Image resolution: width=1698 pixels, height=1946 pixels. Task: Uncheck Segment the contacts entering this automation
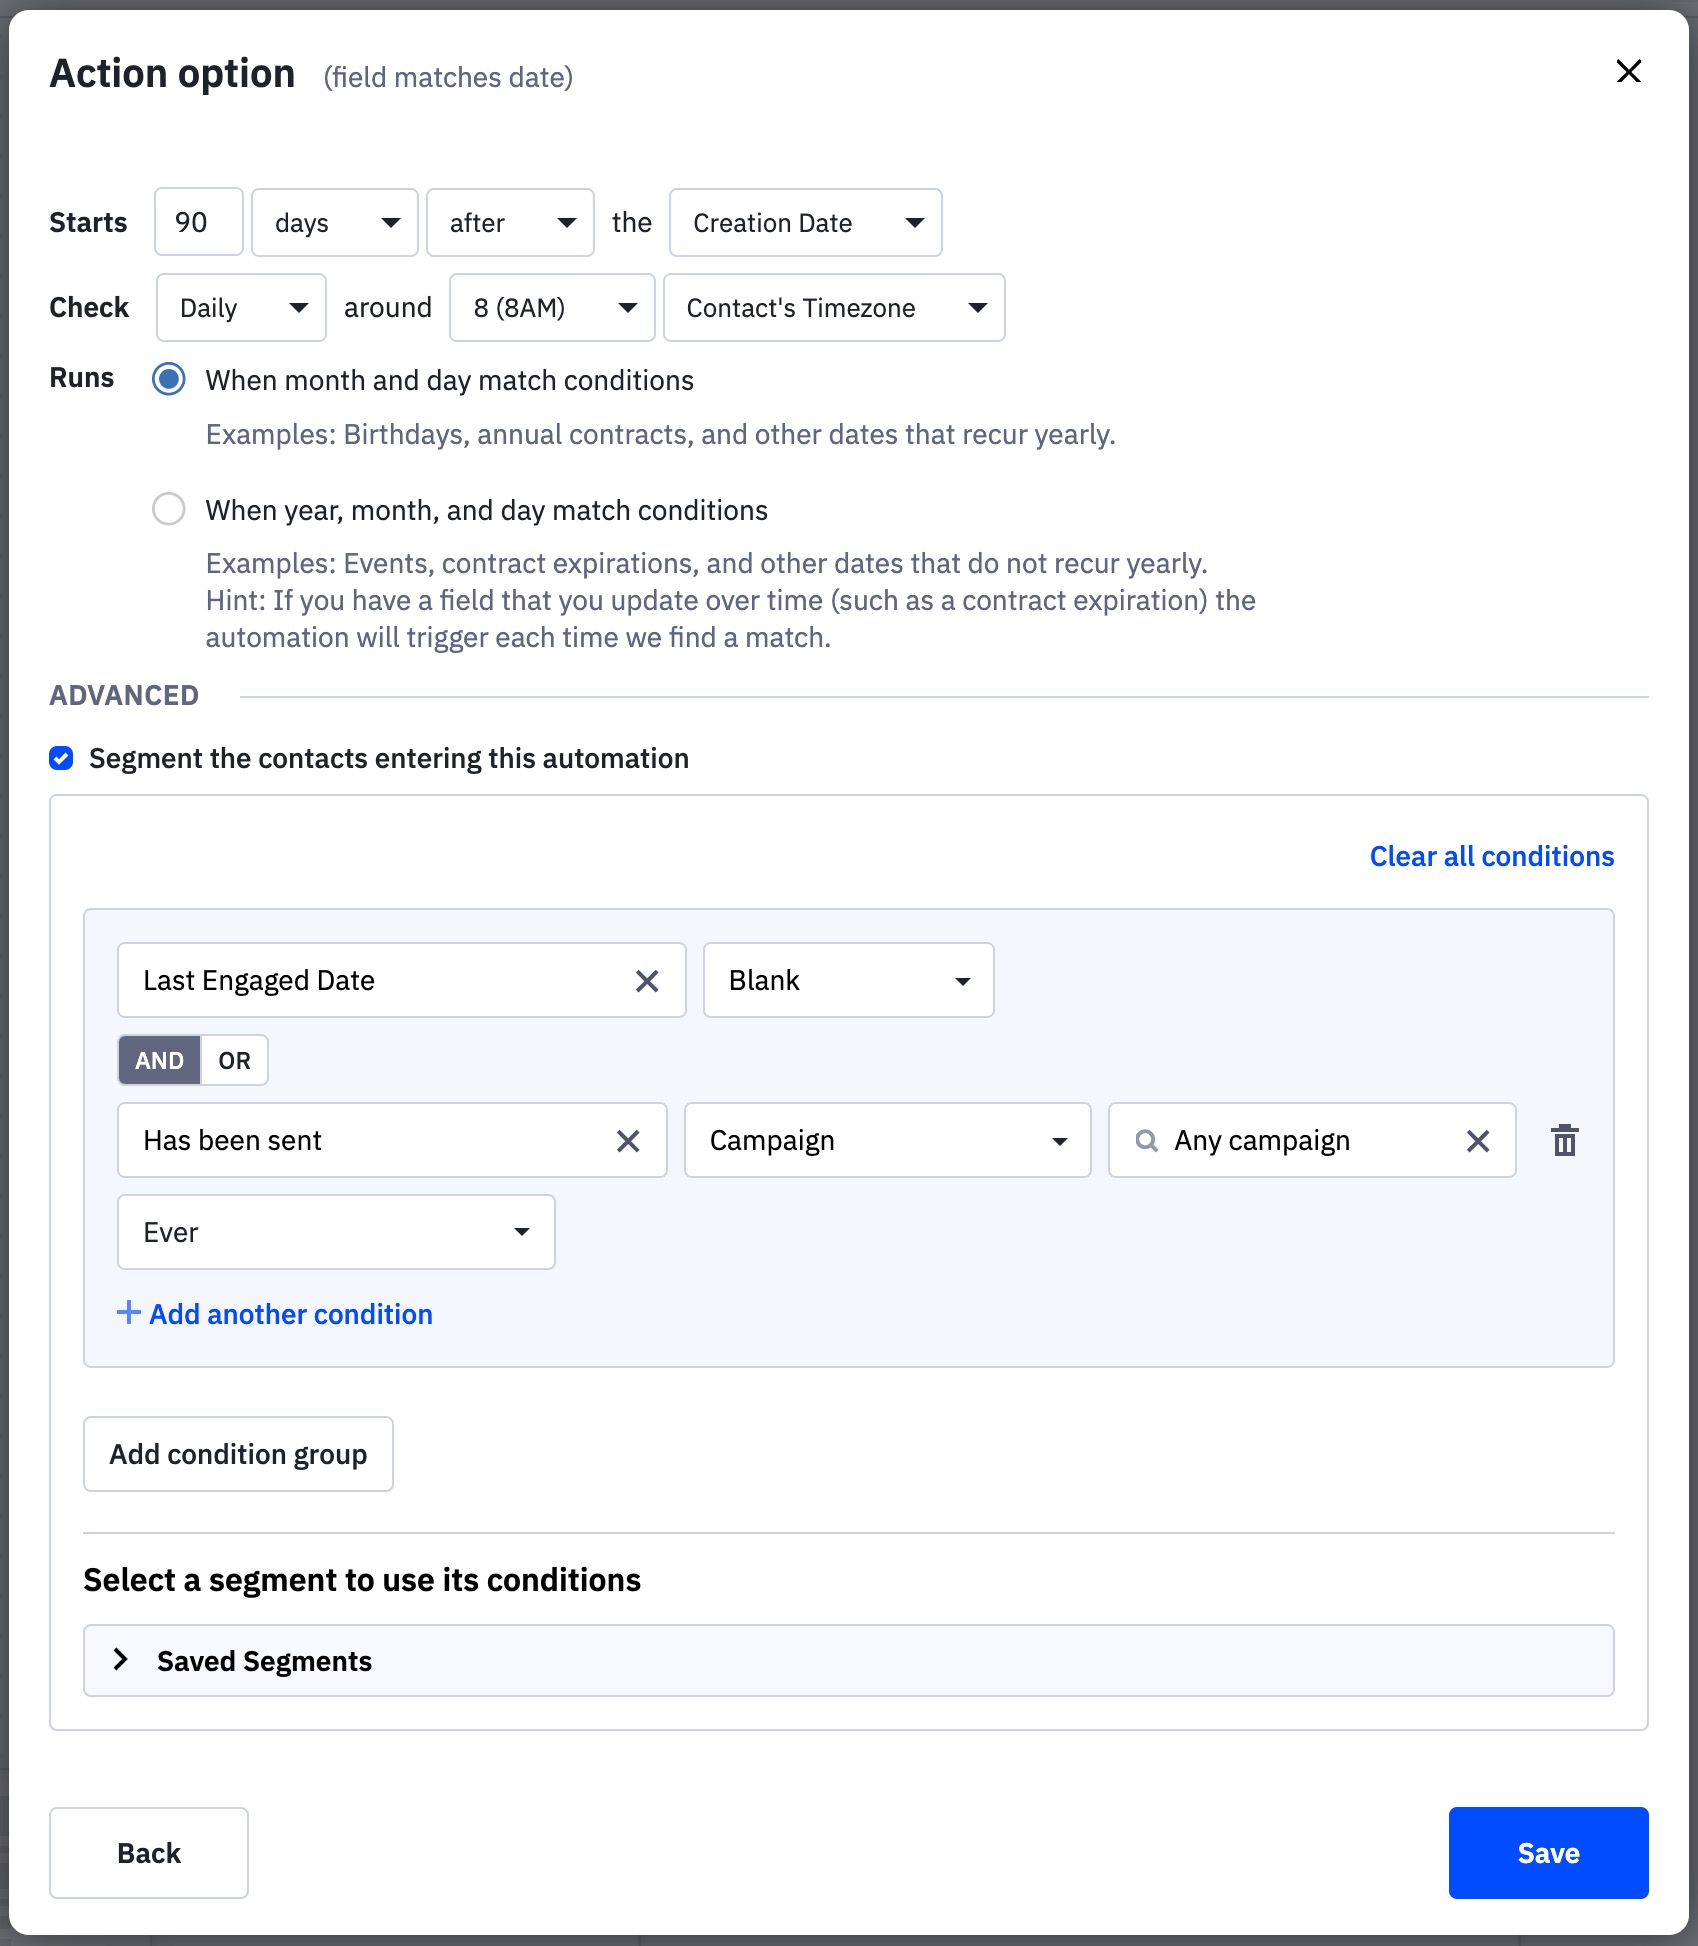click(62, 759)
